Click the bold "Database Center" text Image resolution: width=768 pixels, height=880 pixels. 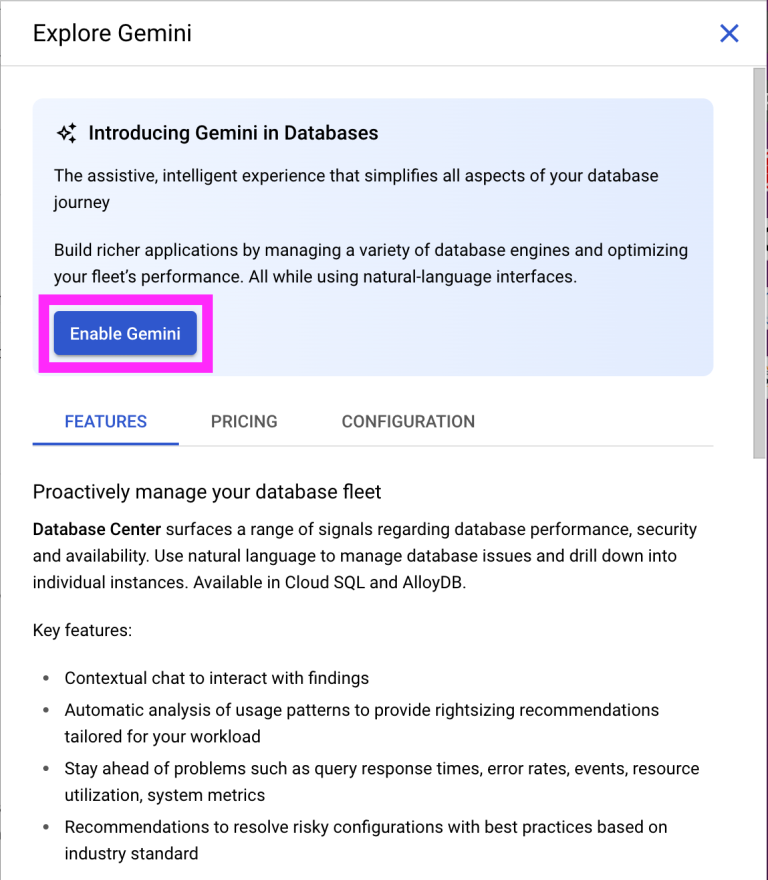coord(97,529)
